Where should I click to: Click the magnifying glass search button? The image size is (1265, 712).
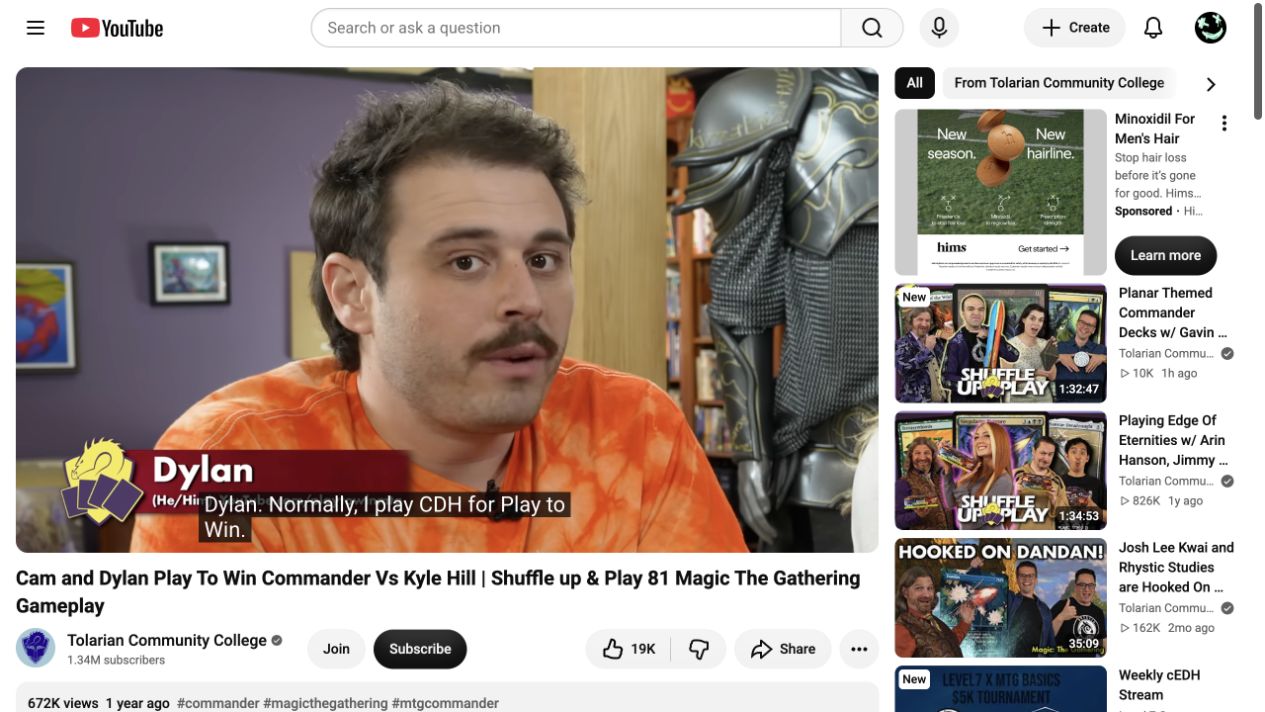pyautogui.click(x=872, y=28)
